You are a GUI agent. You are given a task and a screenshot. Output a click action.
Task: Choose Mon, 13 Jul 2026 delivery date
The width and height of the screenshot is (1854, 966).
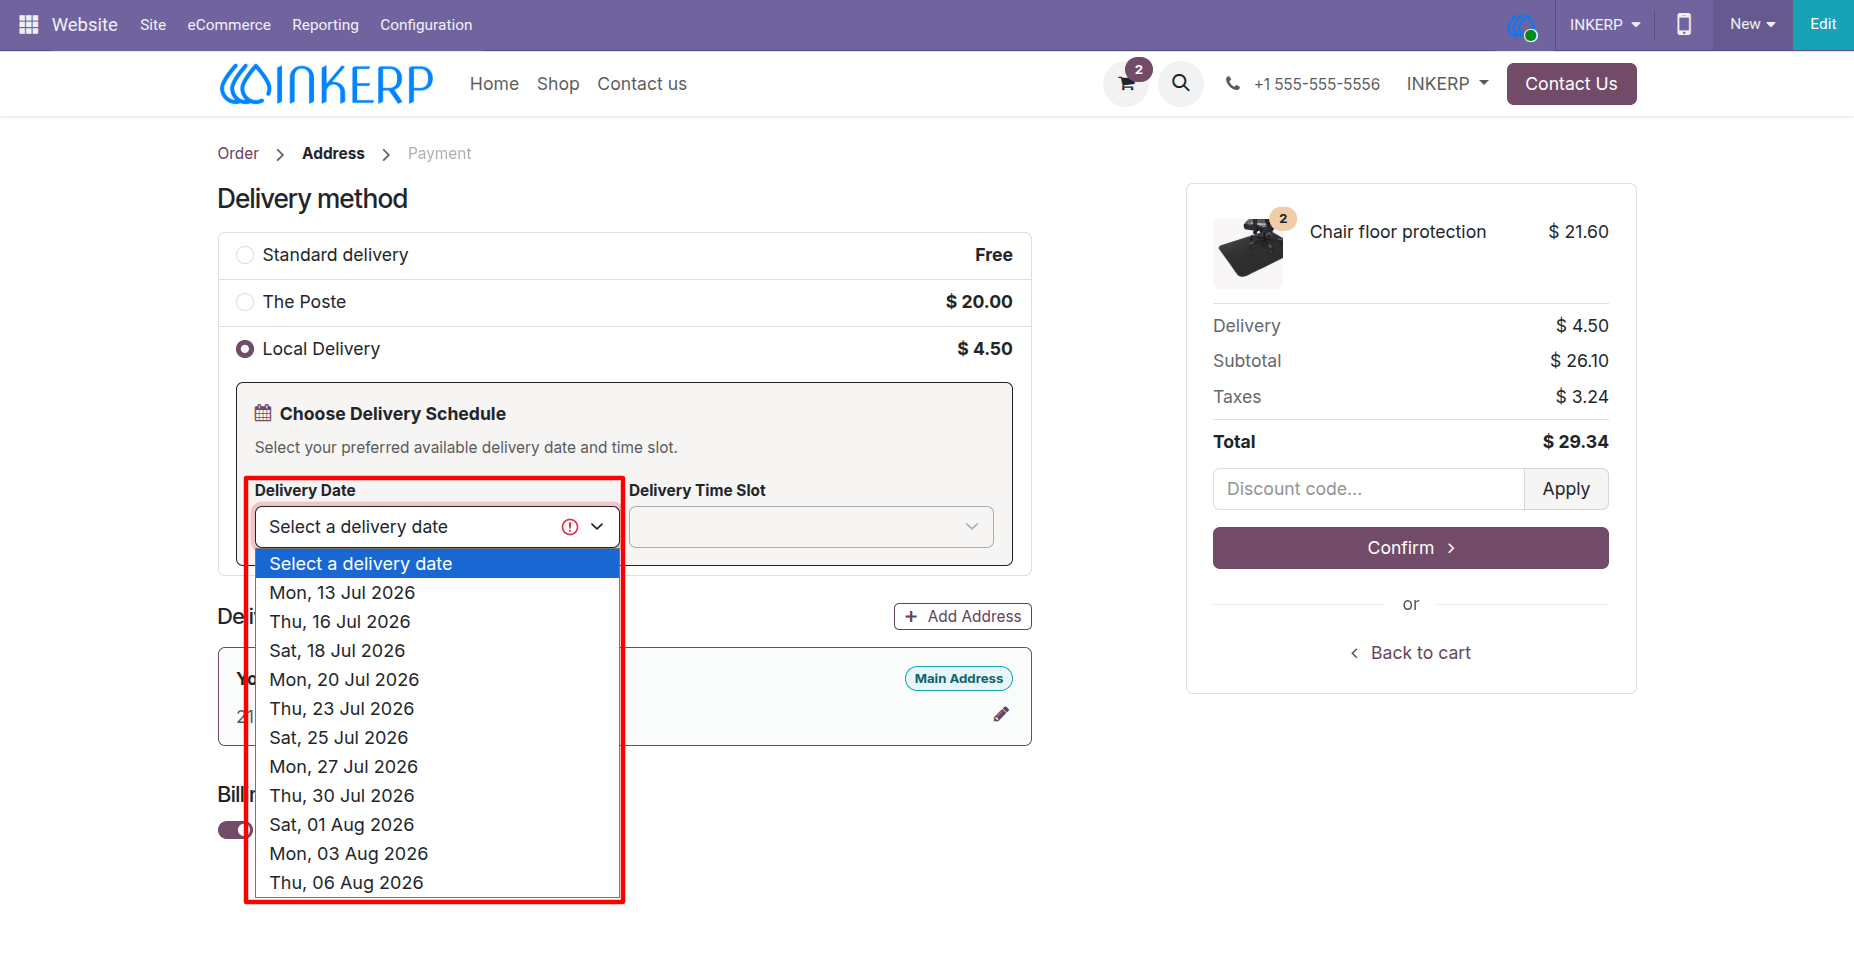[437, 593]
